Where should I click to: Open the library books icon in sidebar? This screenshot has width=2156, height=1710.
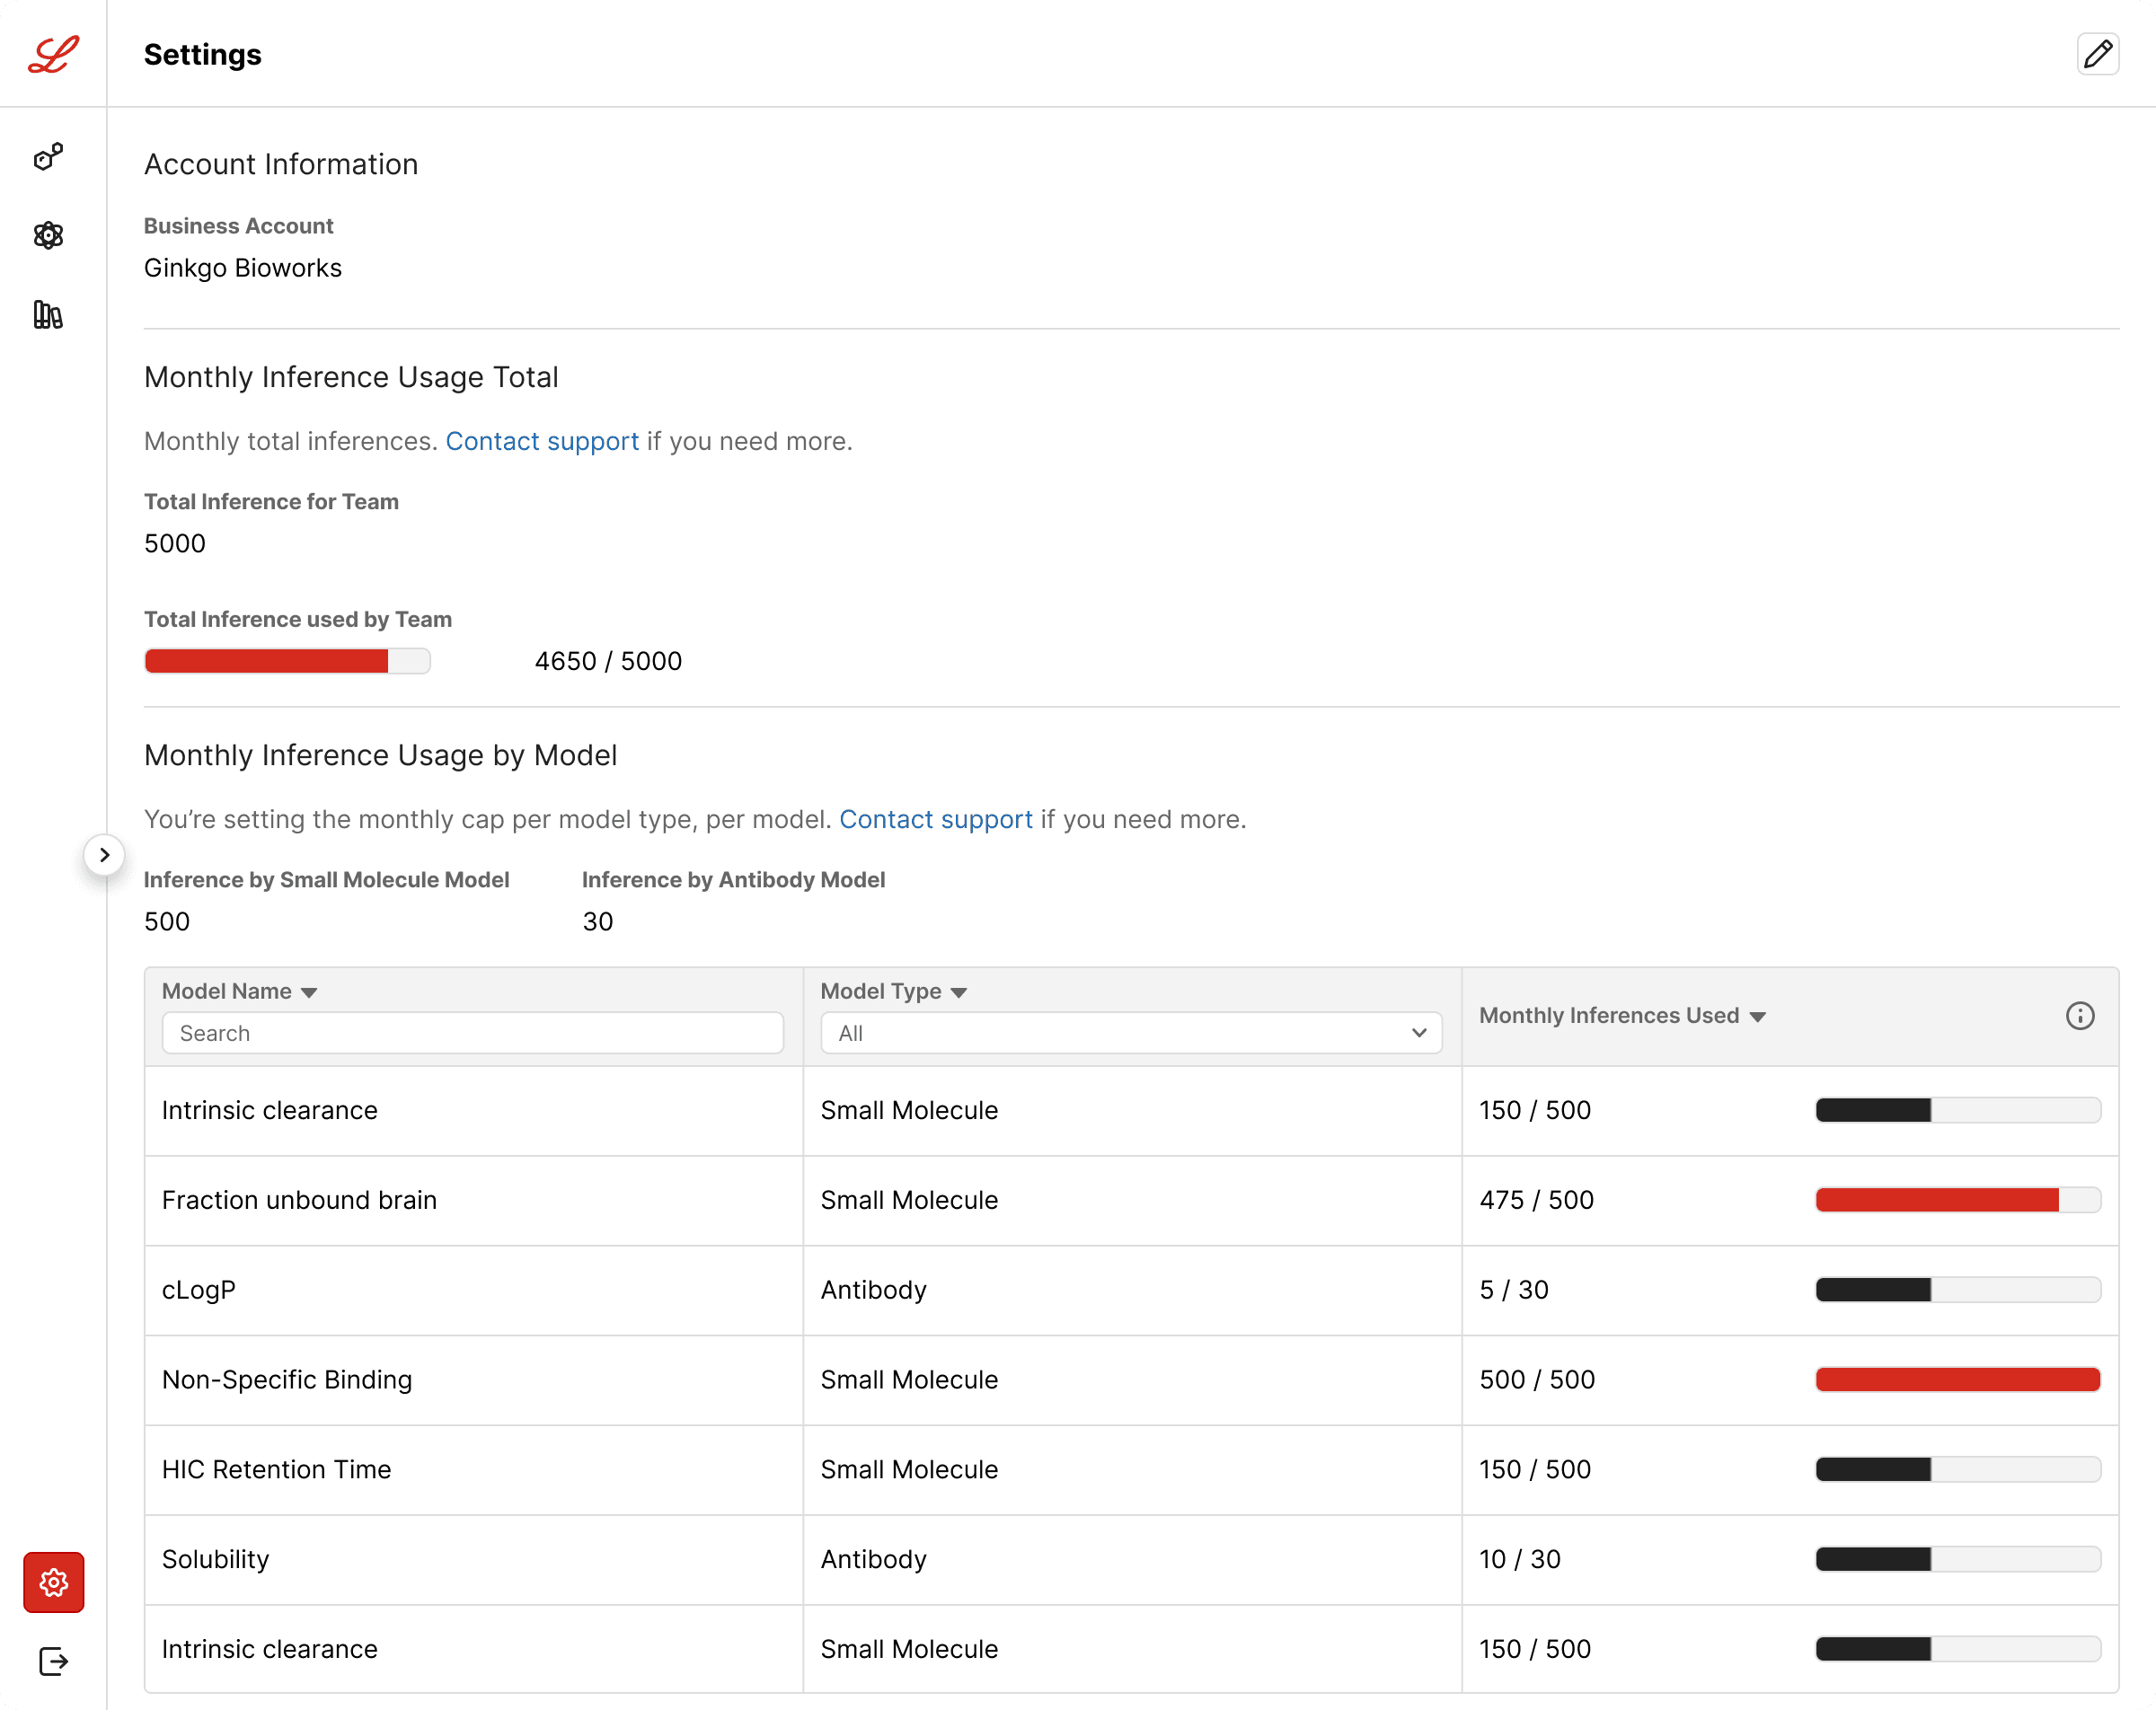(48, 315)
